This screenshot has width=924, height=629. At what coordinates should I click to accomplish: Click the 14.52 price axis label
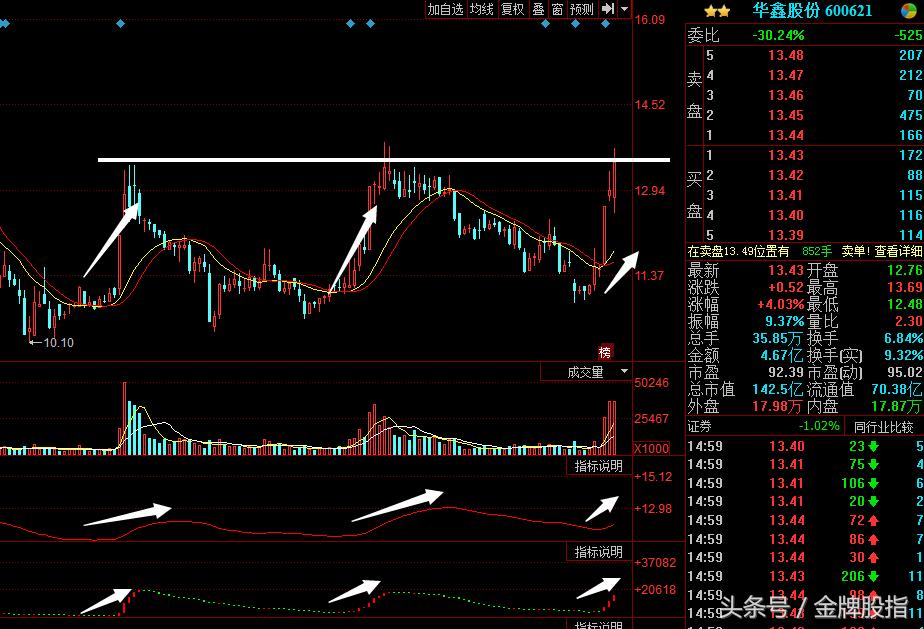click(x=649, y=105)
